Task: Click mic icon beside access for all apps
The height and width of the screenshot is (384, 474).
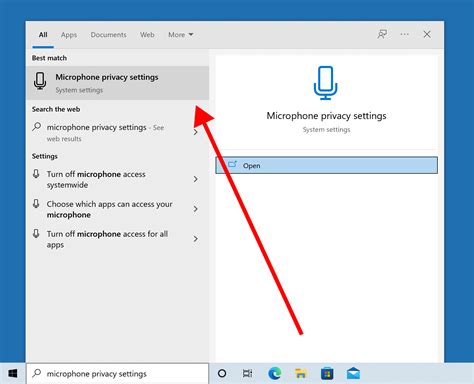Action: 36,233
